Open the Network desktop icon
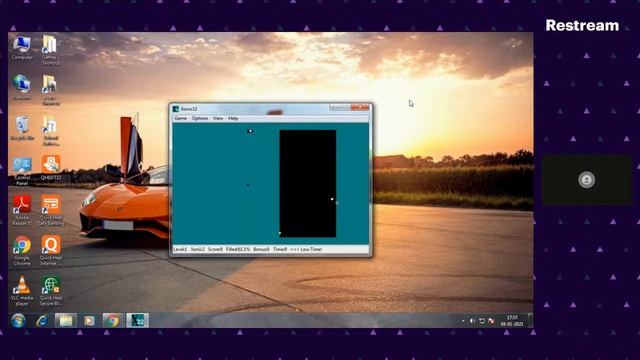Screen dimensions: 640x360 (22, 87)
